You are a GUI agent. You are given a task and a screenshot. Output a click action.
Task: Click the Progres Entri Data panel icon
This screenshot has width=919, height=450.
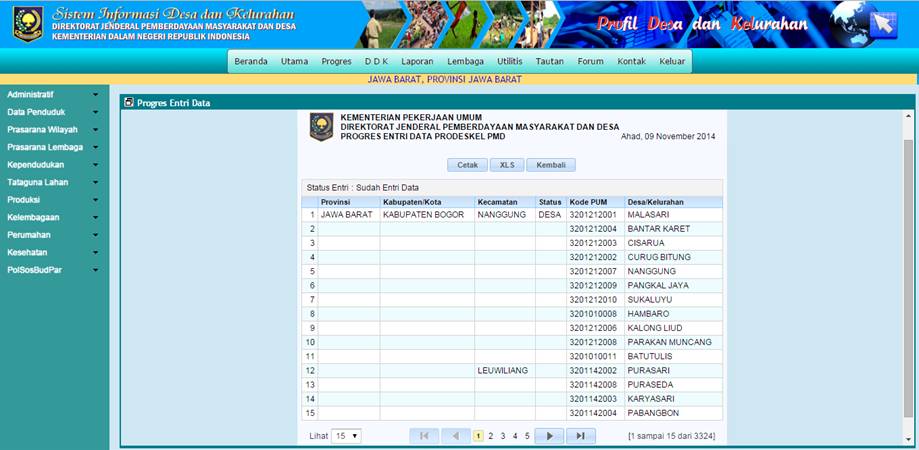[129, 103]
